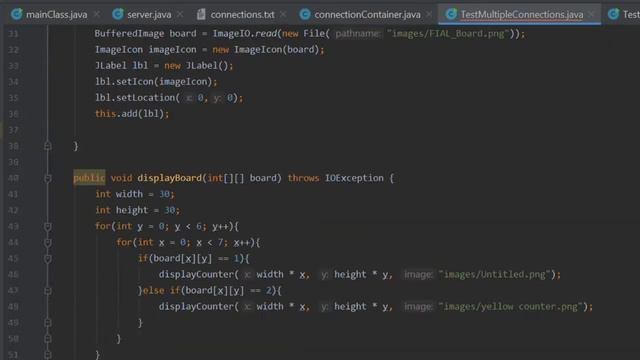Image resolution: width=640 pixels, height=360 pixels.
Task: Close the TestMultipleConnections.java tab
Action: pos(591,15)
